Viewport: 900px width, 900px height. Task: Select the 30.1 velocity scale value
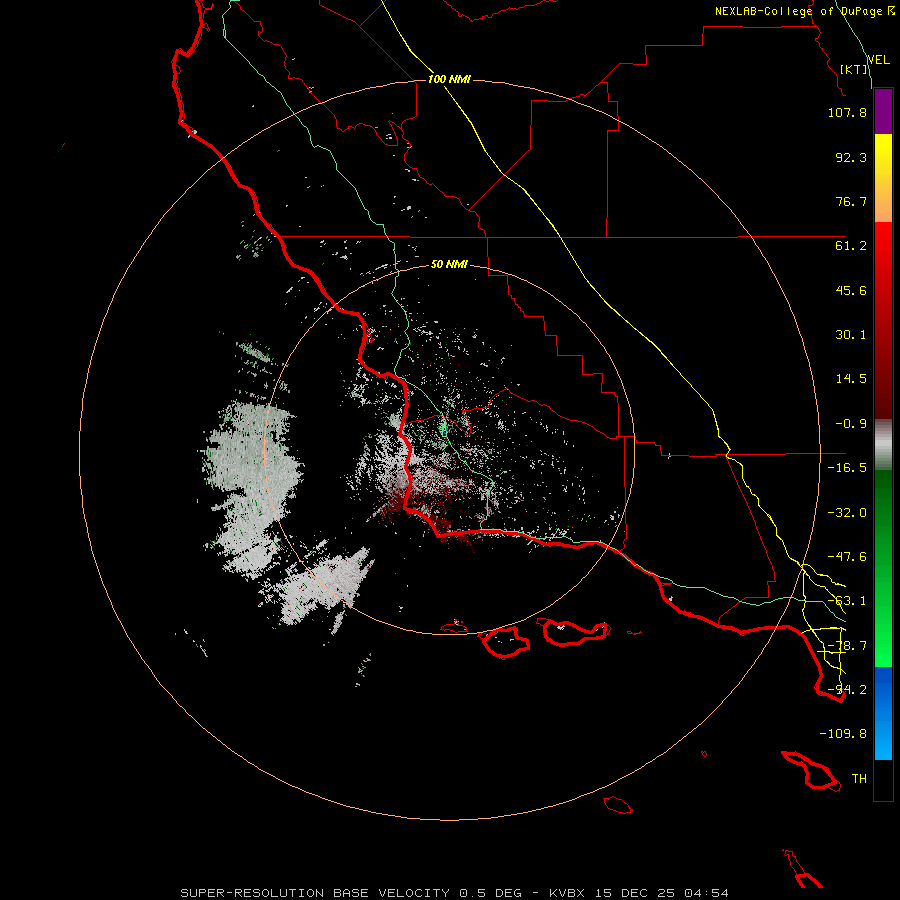[851, 335]
